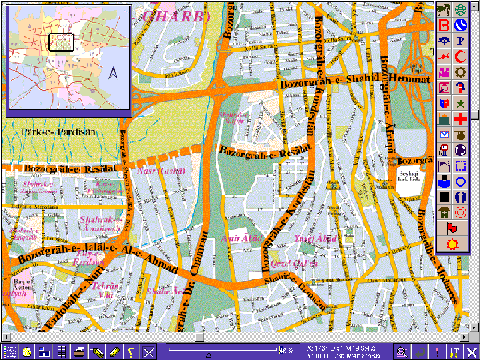Select the green house icon
Screen dimensions: 480x360
tap(444, 212)
